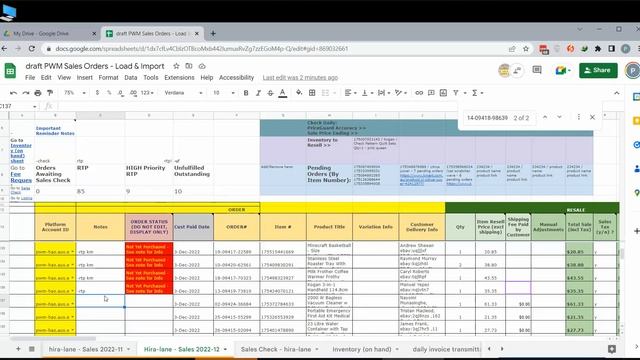This screenshot has width=640, height=360.
Task: Toggle bold formatting
Action: (x=246, y=93)
